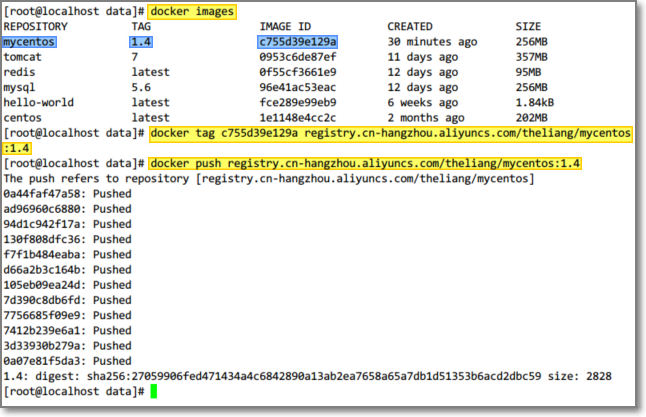The height and width of the screenshot is (417, 646).
Task: Click the '202MB' size value
Action: coord(531,118)
